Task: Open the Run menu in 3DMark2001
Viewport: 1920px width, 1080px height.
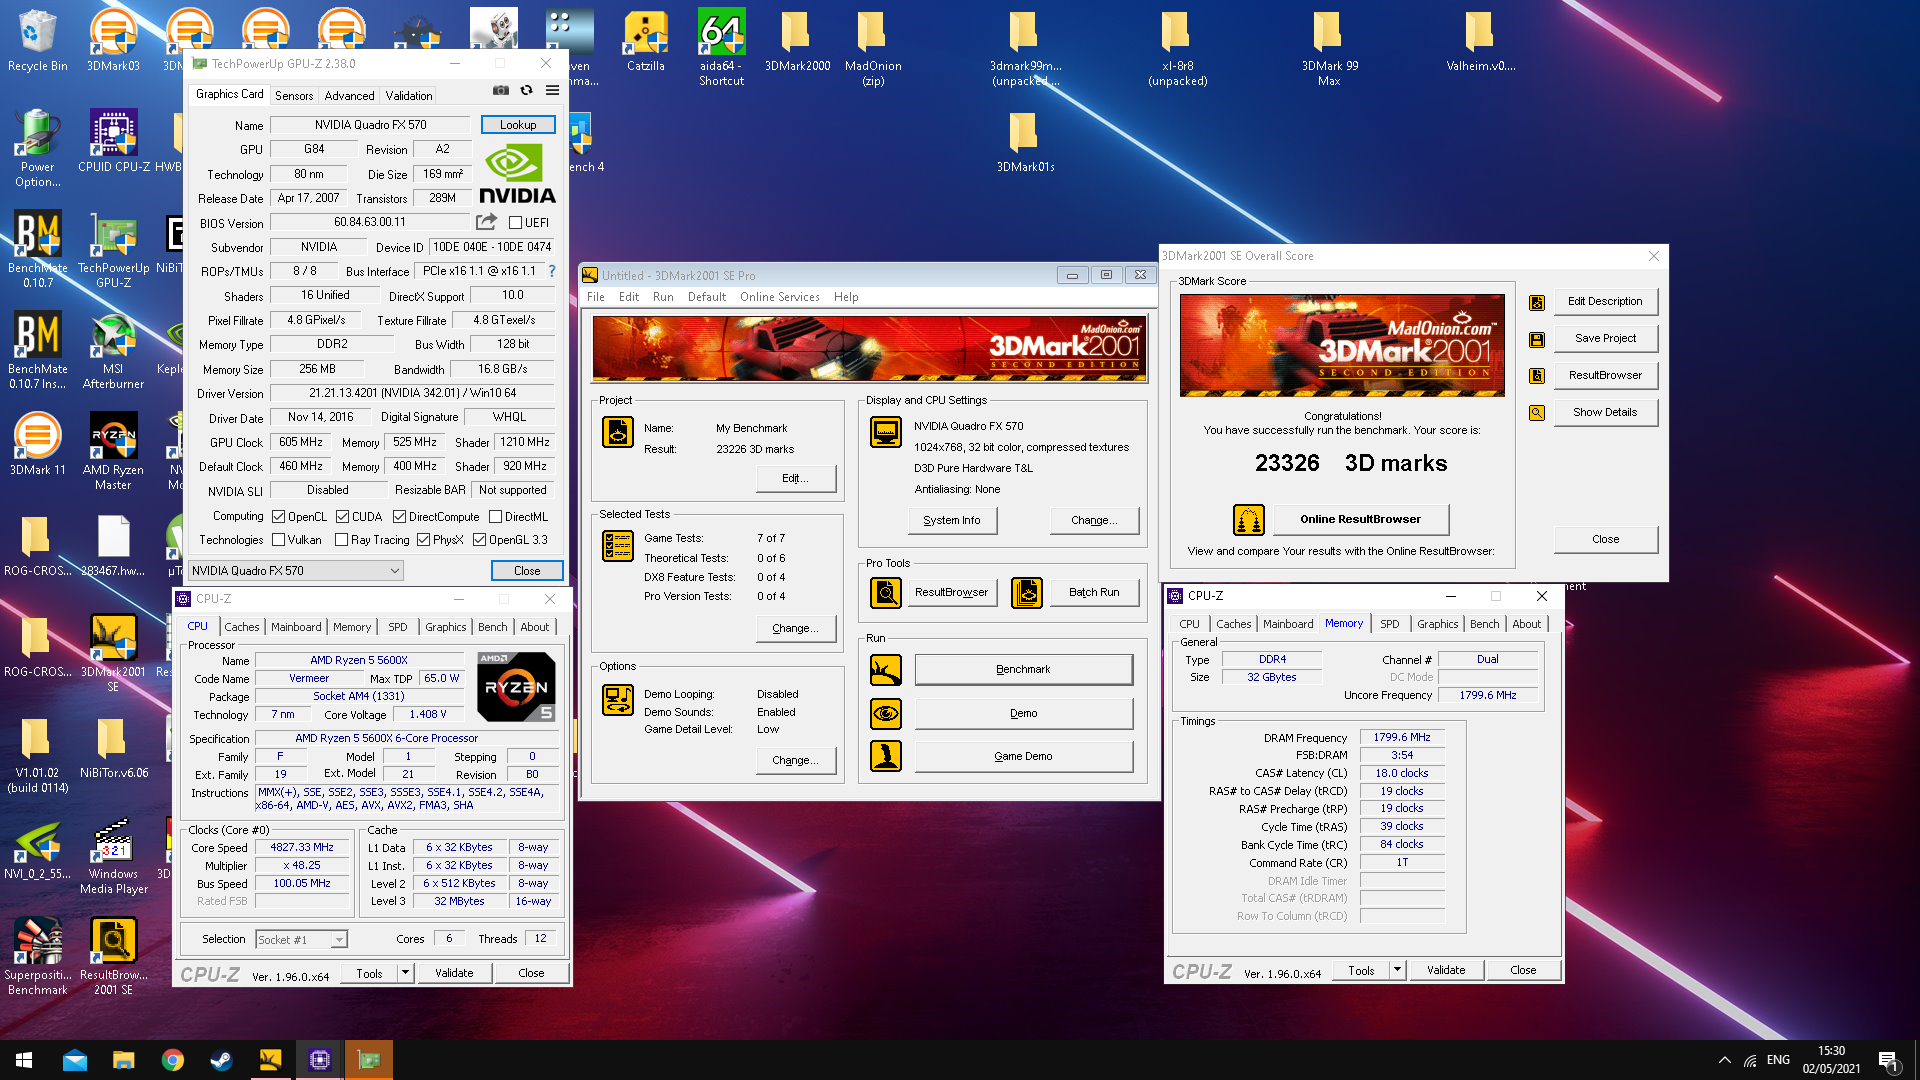Action: [x=663, y=297]
